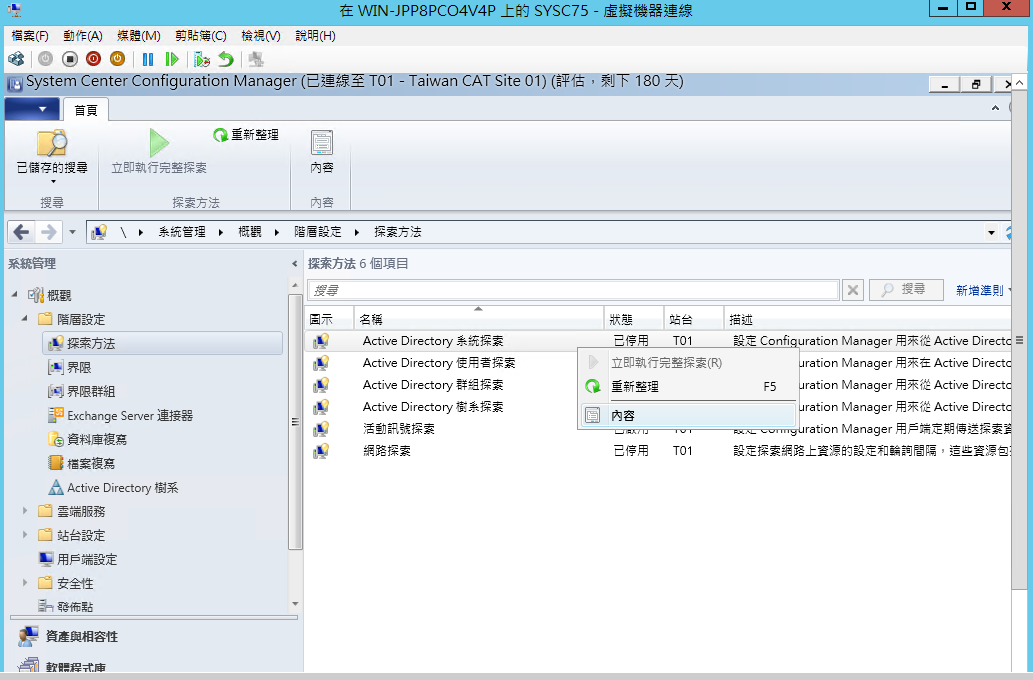1033x680 pixels.
Task: Click the icon of the 網路探索 row
Action: point(321,451)
